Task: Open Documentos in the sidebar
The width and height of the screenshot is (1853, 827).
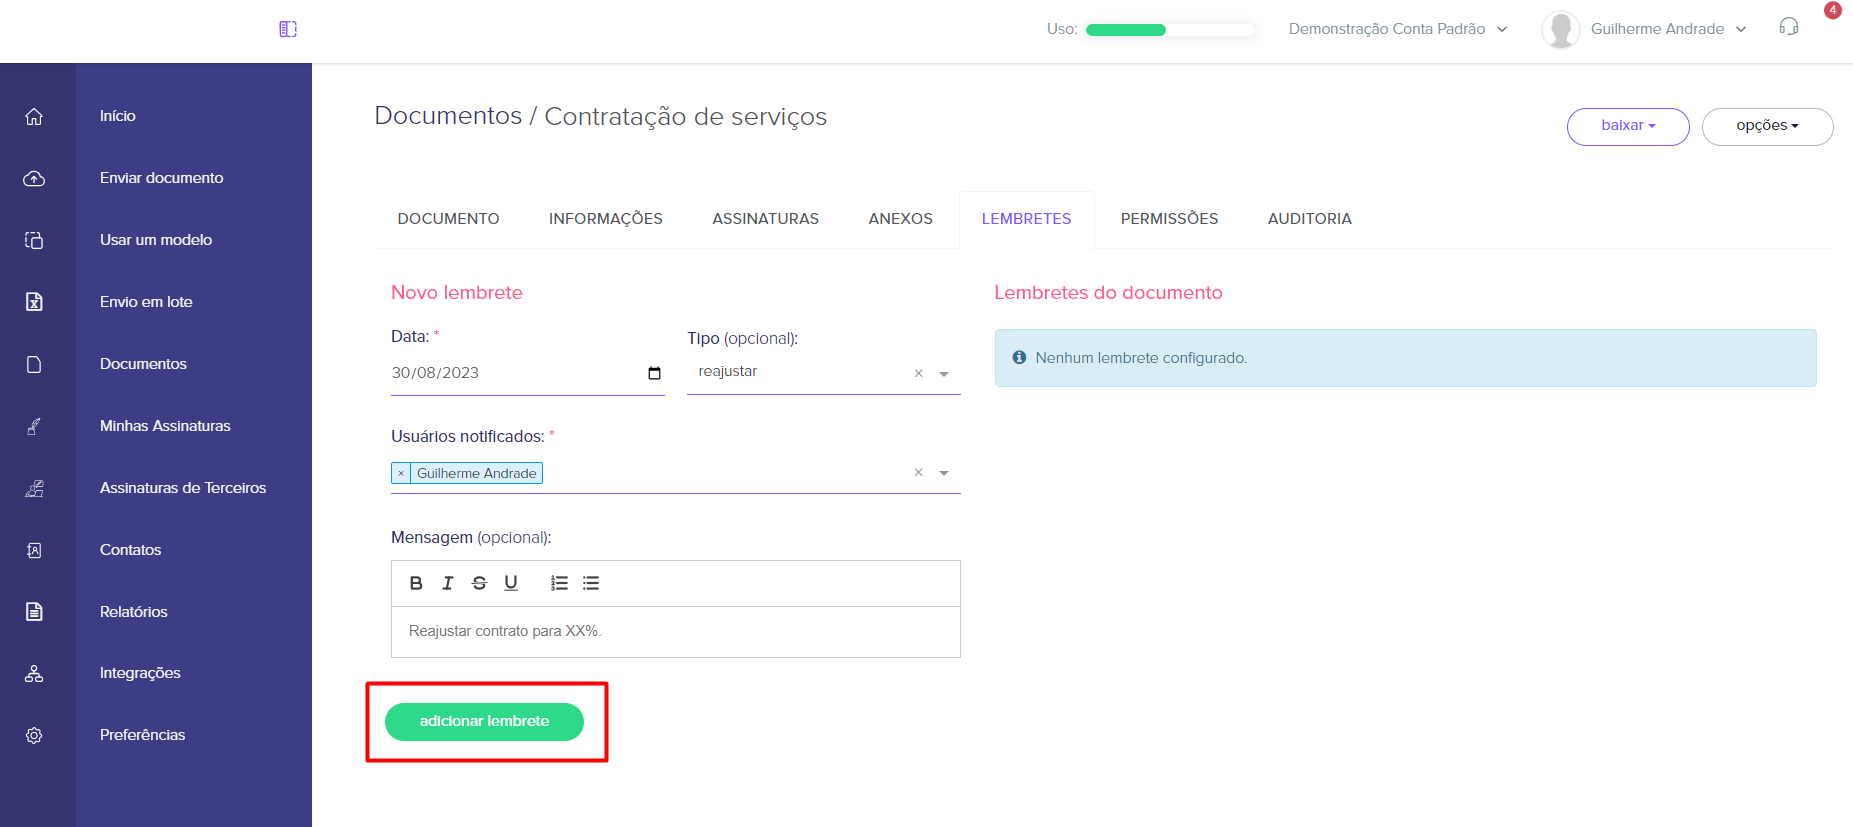Action: tap(143, 364)
